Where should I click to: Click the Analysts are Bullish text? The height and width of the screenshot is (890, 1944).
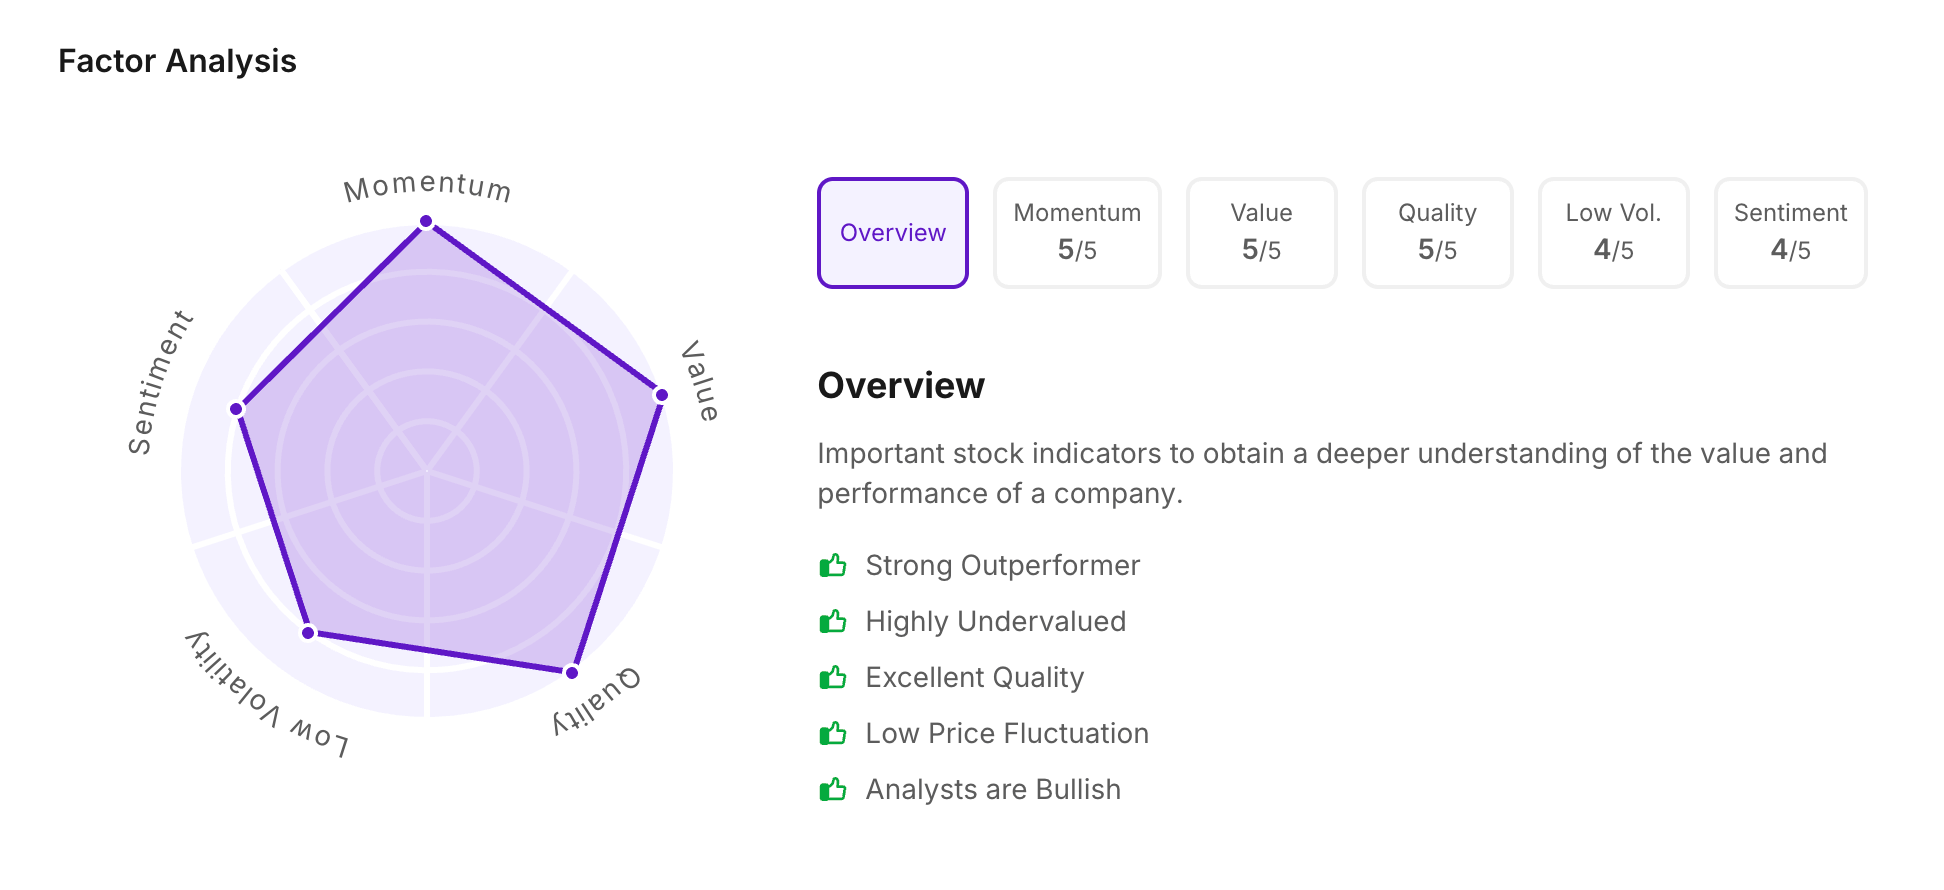[x=993, y=790]
